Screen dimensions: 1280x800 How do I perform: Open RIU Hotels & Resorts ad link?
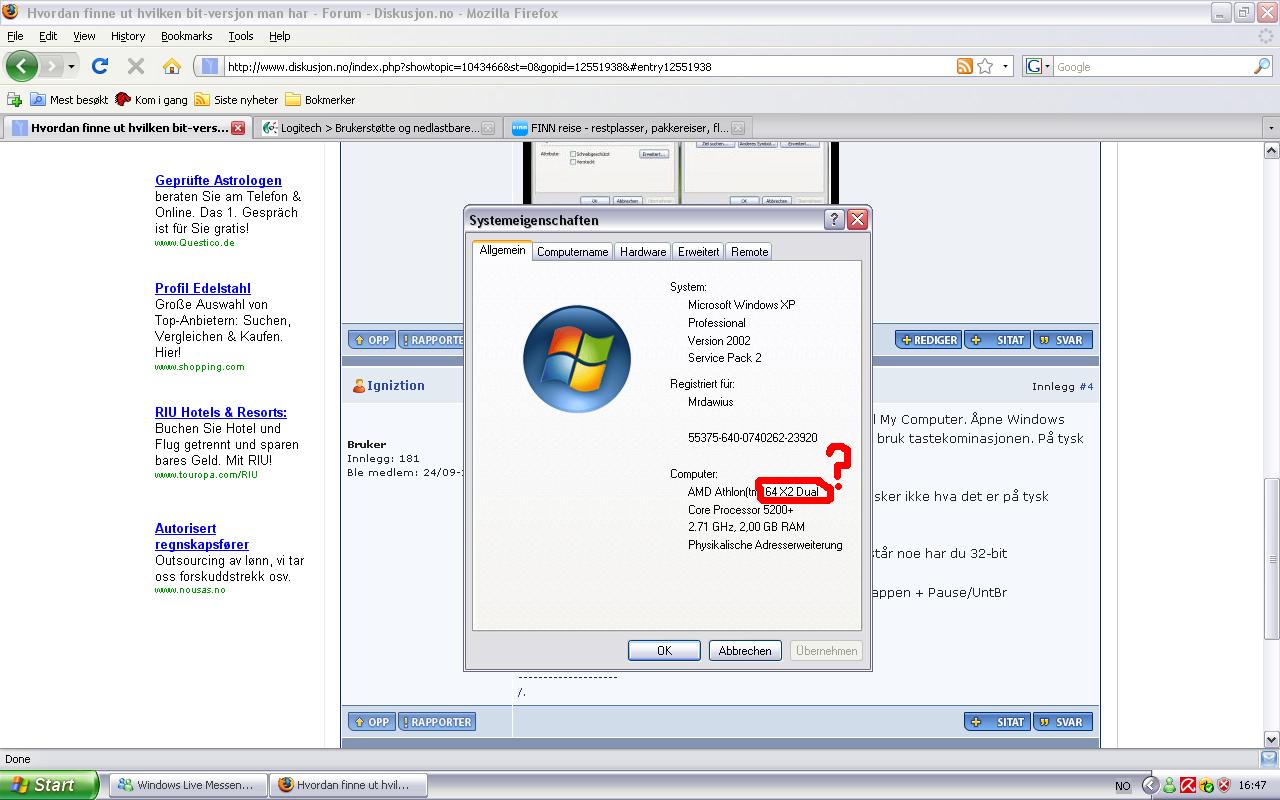point(221,412)
